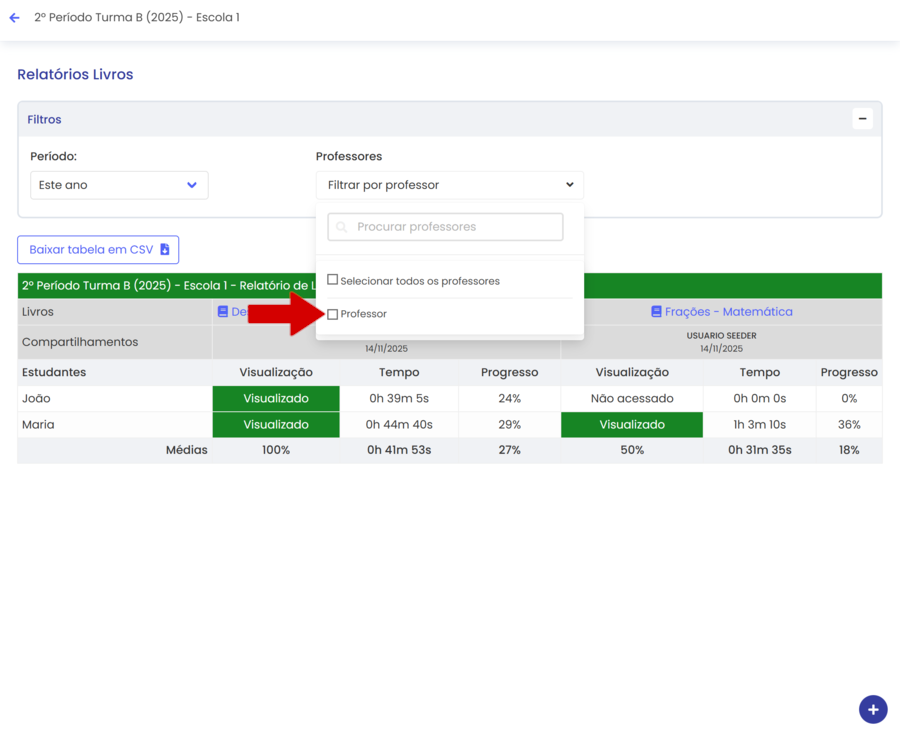Click the CSV file download icon
This screenshot has width=900, height=736.
165,250
